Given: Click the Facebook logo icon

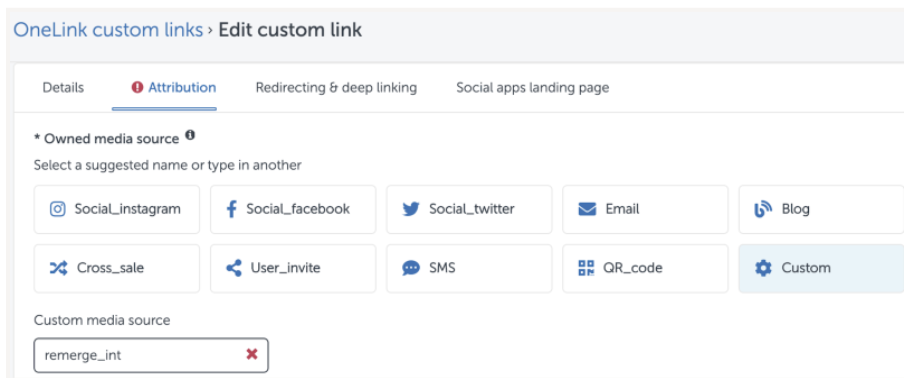Looking at the screenshot, I should [x=231, y=209].
